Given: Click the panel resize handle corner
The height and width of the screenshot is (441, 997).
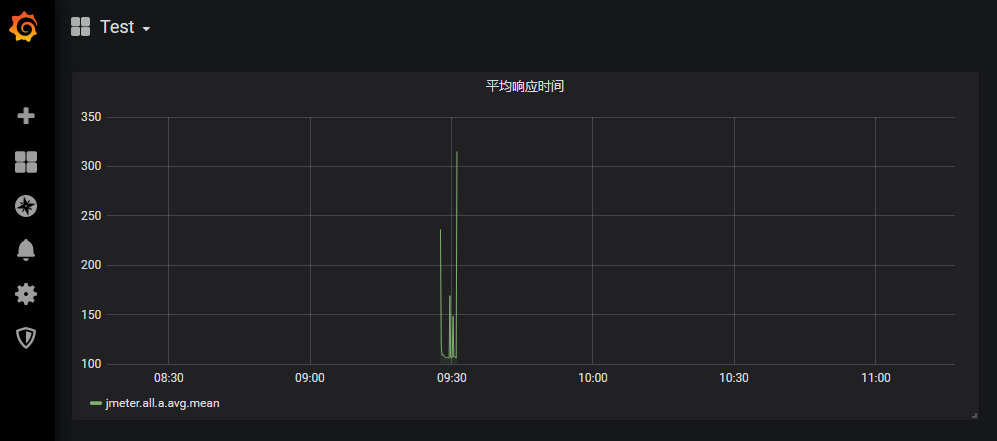Looking at the screenshot, I should tap(974, 416).
